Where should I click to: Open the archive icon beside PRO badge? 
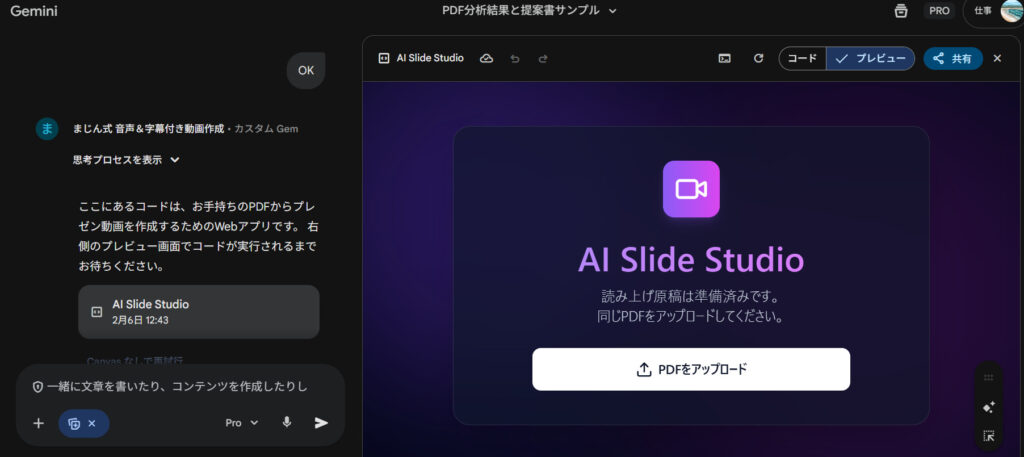click(901, 11)
